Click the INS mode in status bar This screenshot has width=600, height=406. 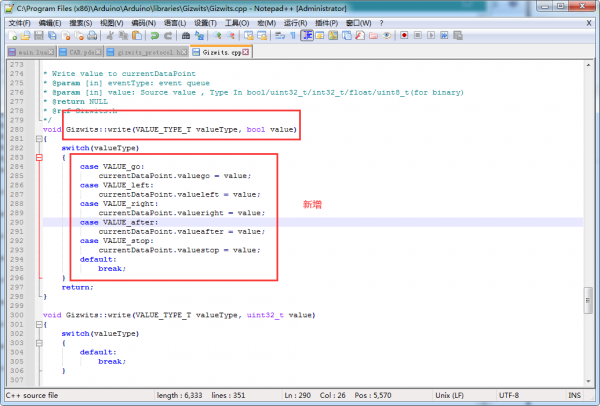click(x=574, y=395)
